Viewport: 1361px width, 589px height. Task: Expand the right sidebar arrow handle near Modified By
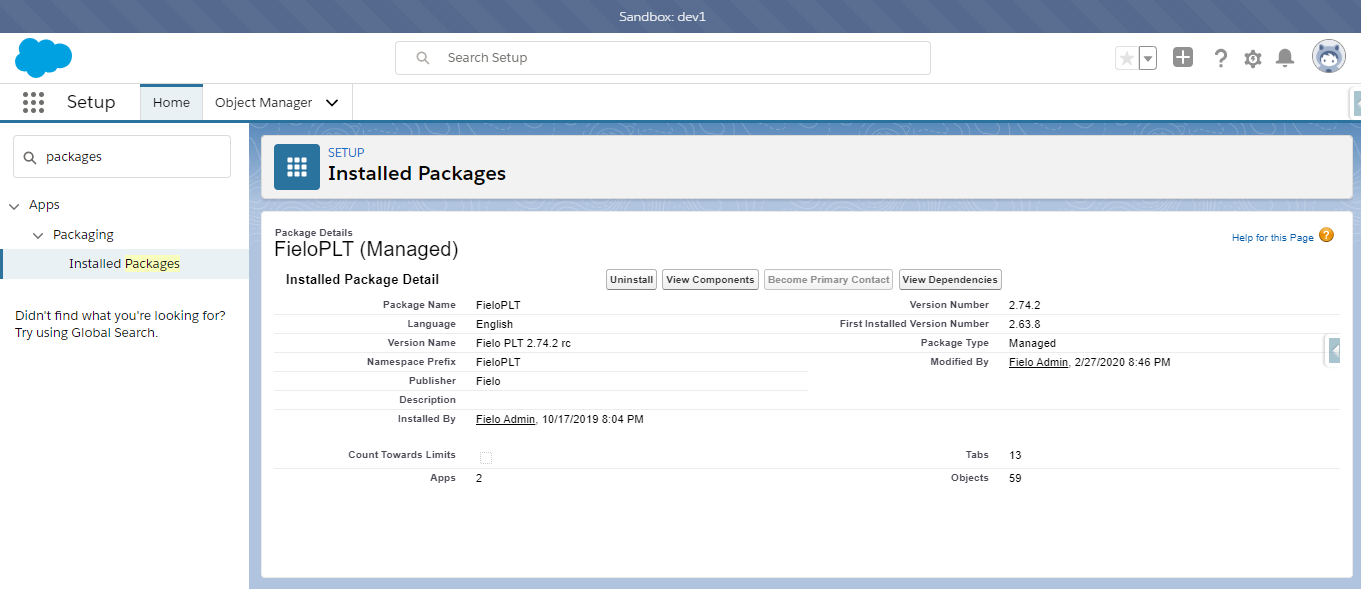click(x=1333, y=351)
